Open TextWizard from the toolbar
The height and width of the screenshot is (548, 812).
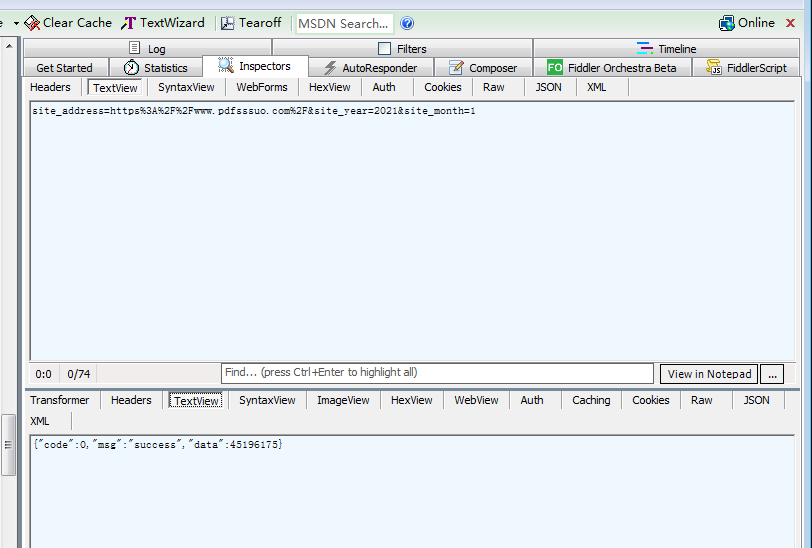click(x=163, y=23)
